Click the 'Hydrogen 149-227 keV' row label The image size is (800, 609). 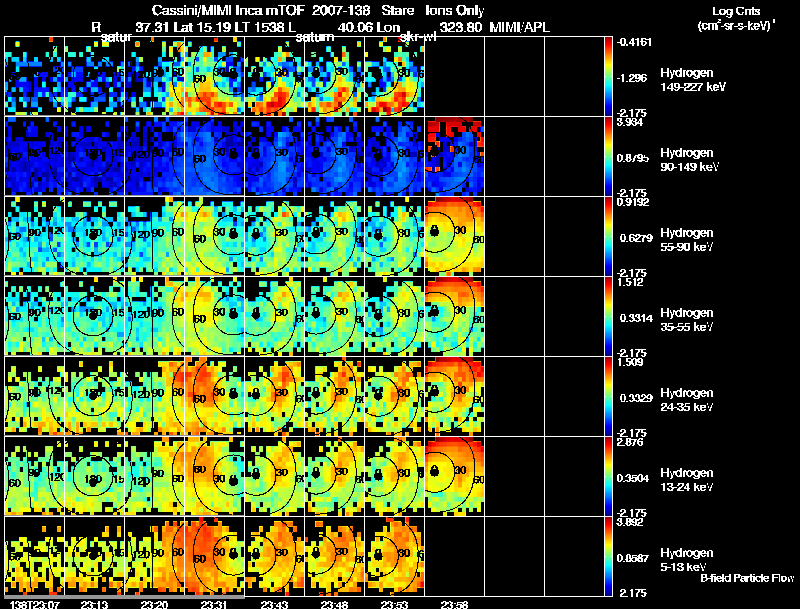693,80
